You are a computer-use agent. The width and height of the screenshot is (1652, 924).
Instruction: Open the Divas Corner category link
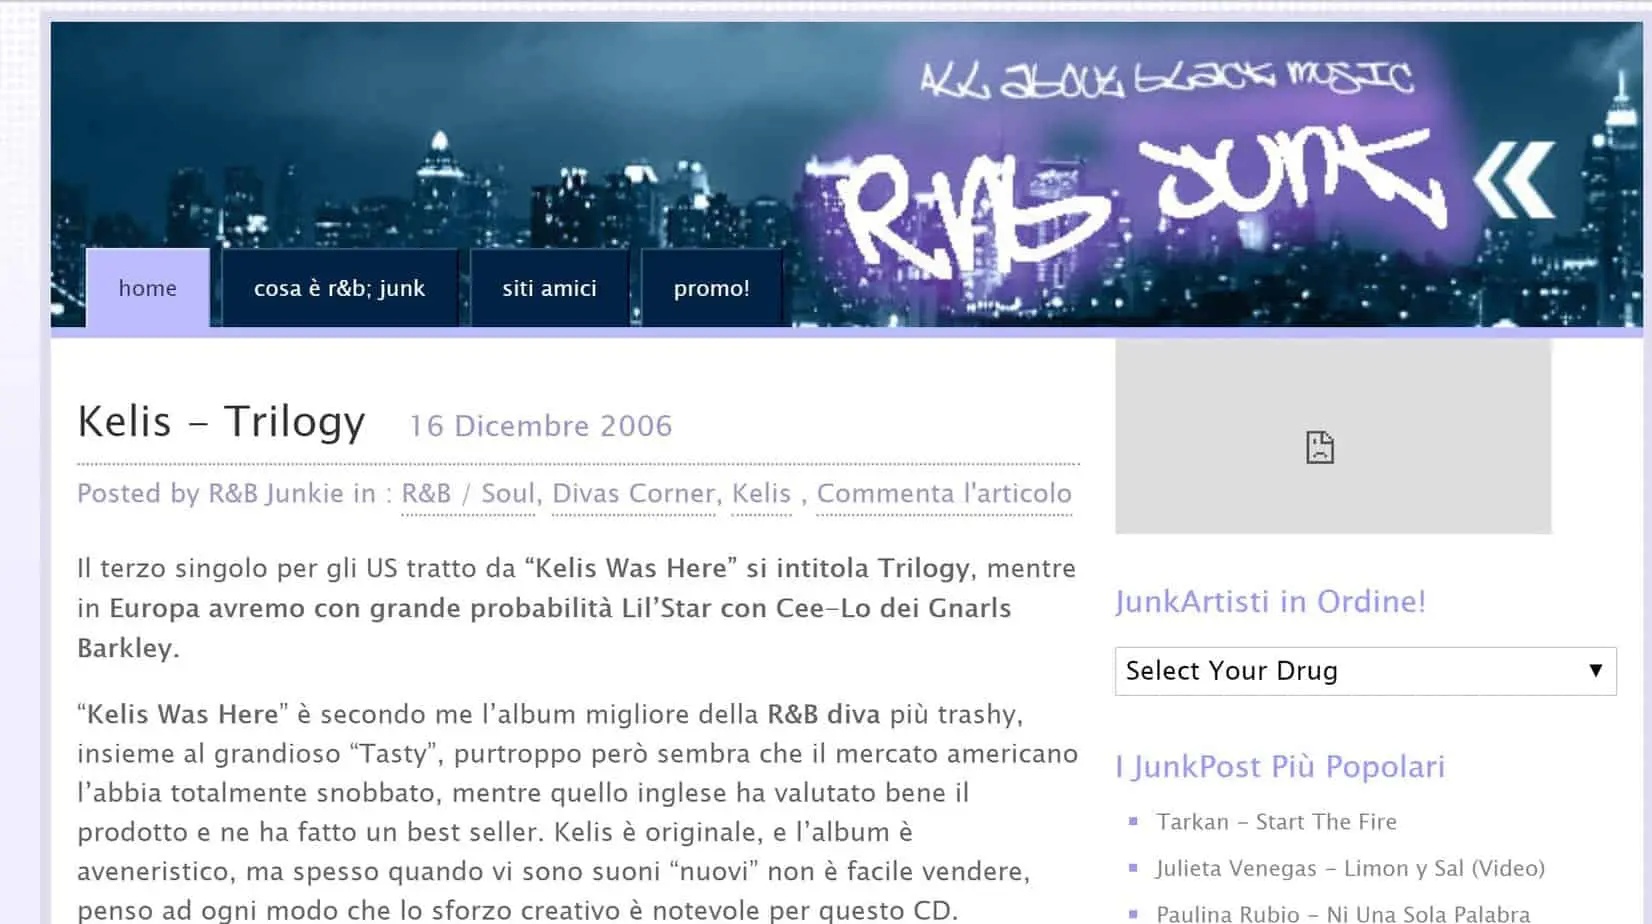click(634, 494)
